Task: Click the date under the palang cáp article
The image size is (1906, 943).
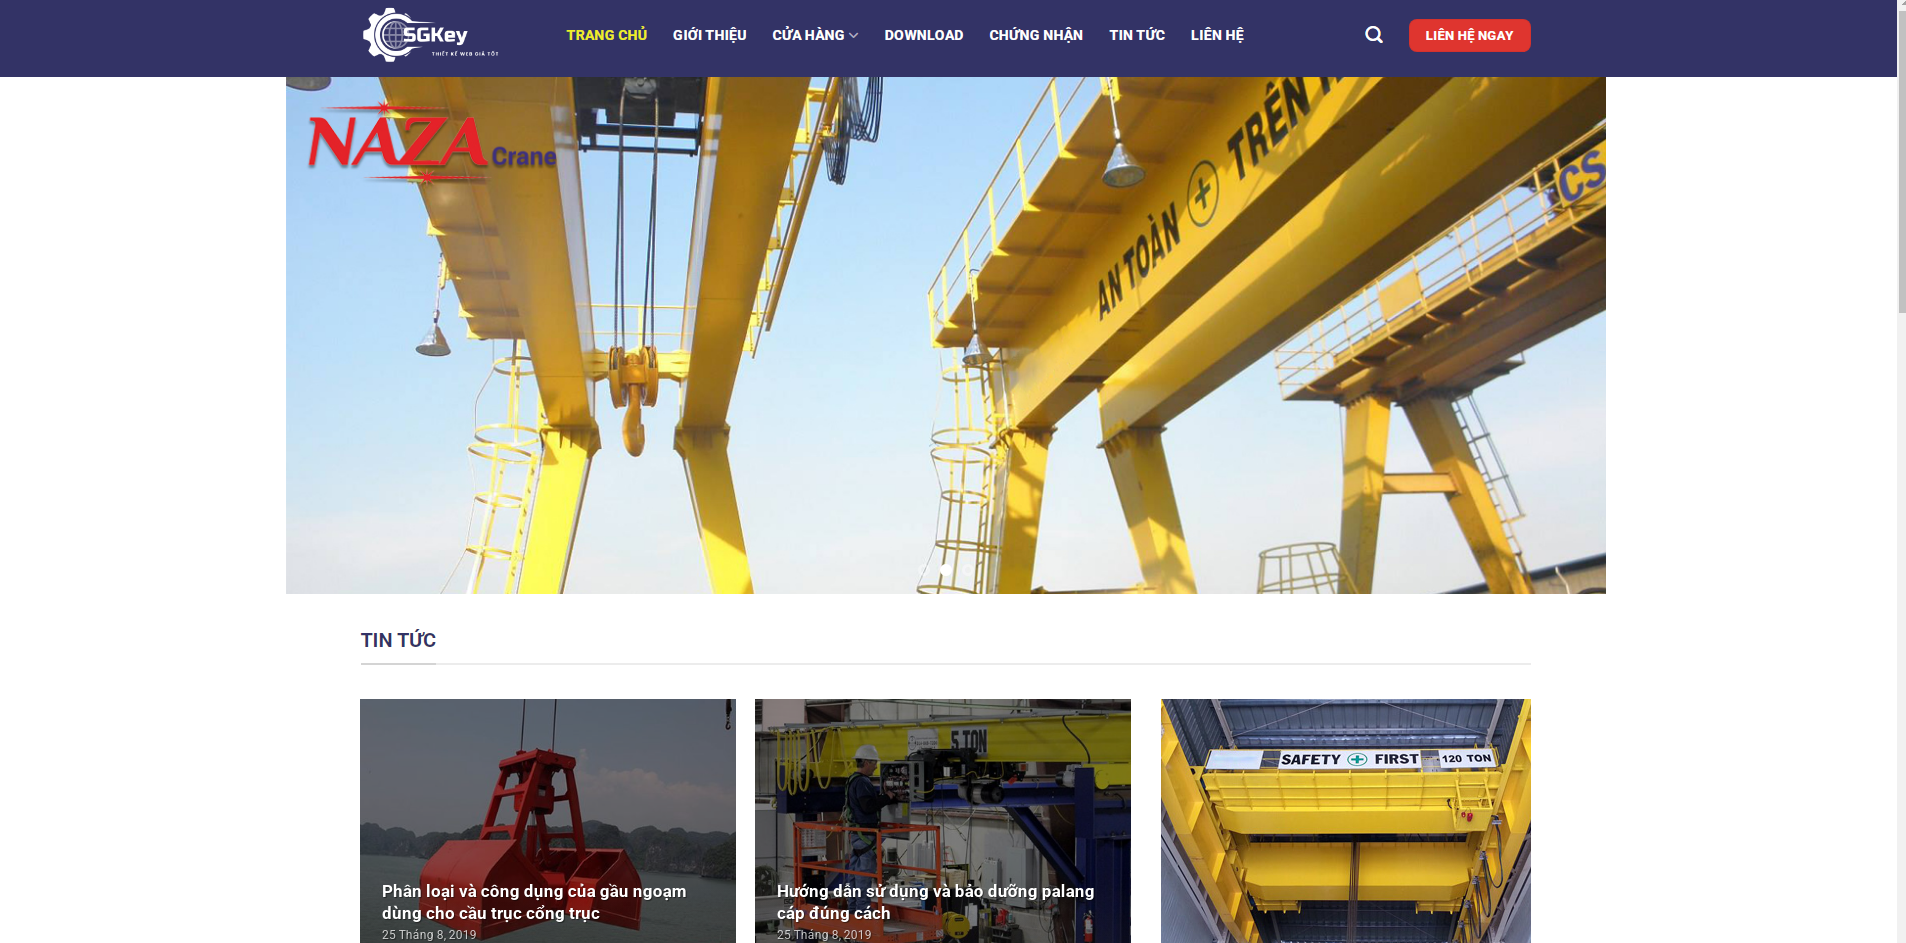Action: [x=824, y=935]
